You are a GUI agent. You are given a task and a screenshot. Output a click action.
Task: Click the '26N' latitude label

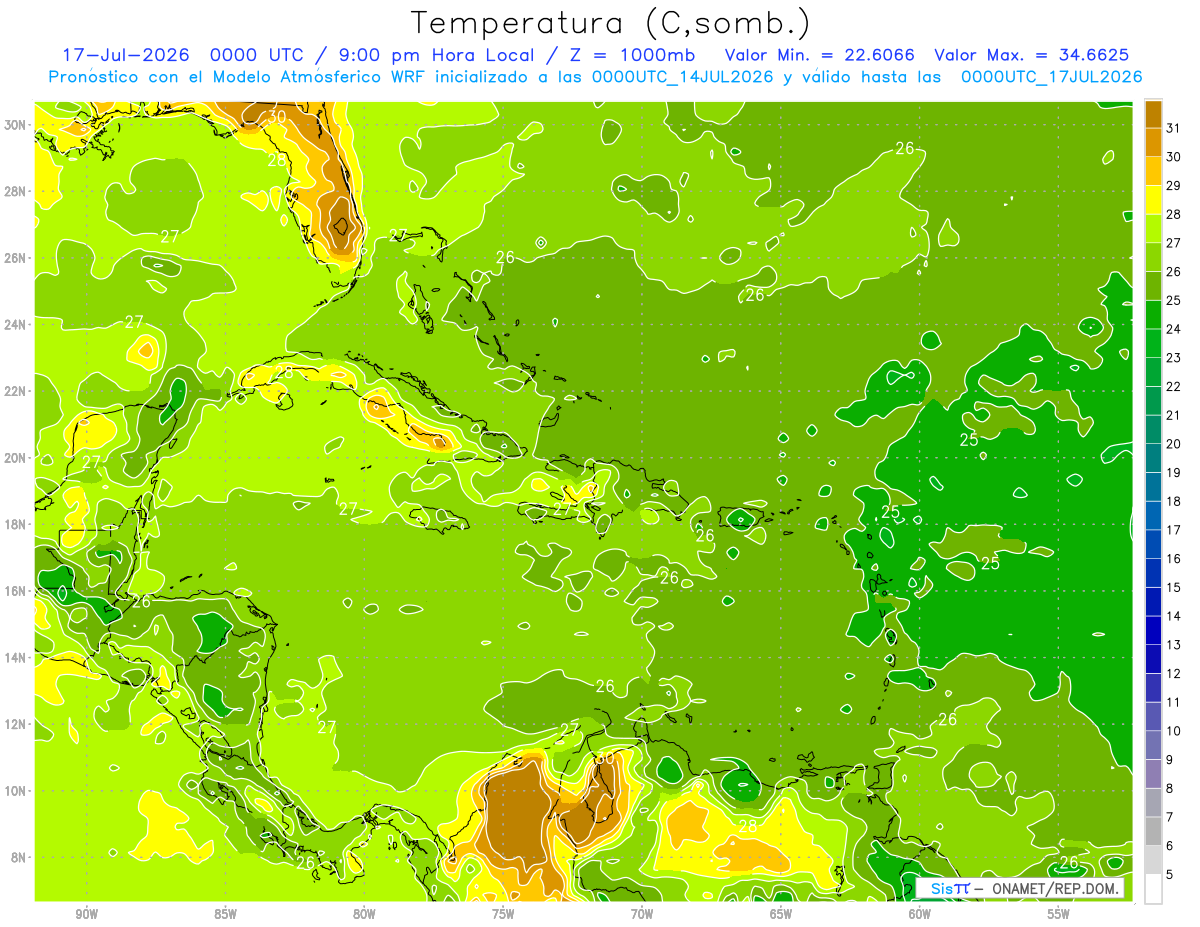(x=16, y=258)
